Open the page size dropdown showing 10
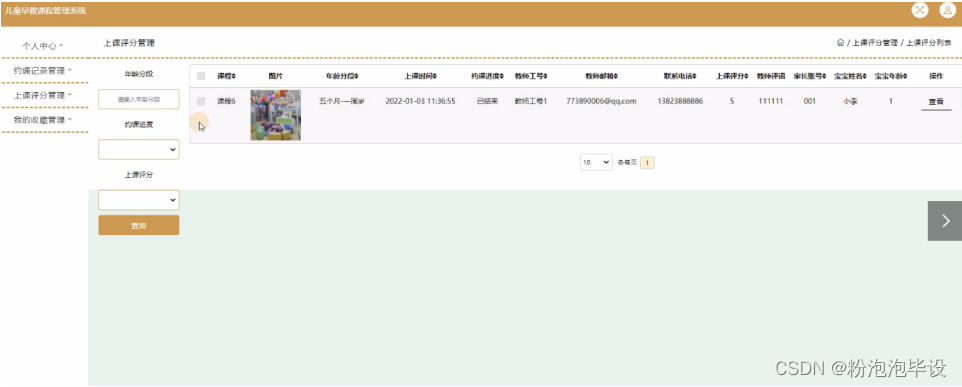962x387 pixels. (596, 163)
